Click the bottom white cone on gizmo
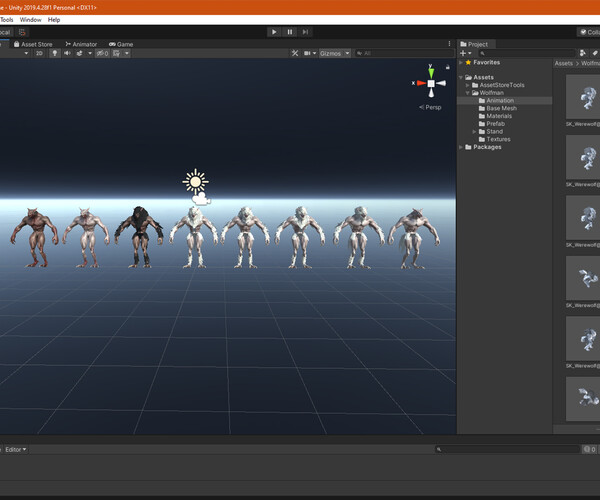 tap(431, 92)
